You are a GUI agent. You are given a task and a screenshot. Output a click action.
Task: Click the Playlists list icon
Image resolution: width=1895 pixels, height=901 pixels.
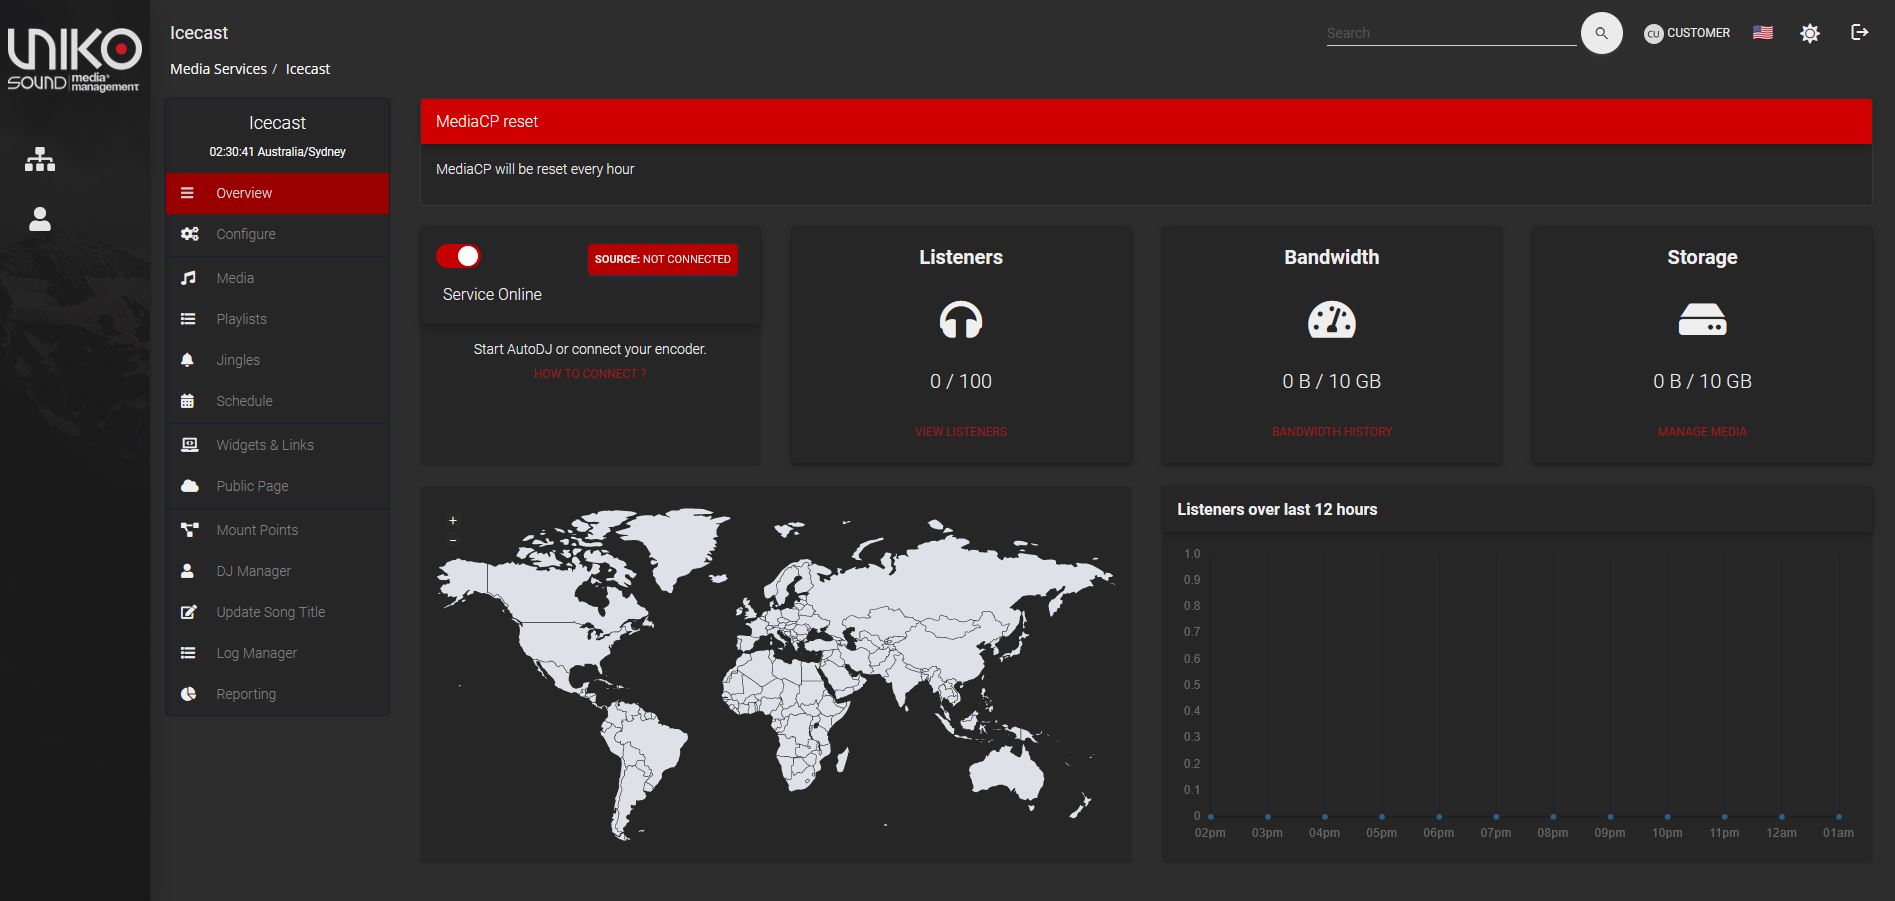(x=188, y=319)
